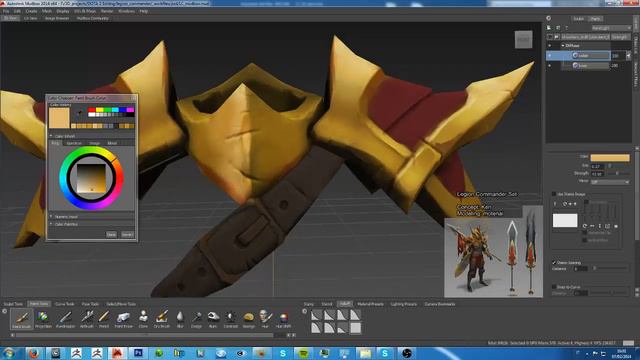Select the Projection paint tool
The width and height of the screenshot is (640, 360).
pyautogui.click(x=43, y=318)
